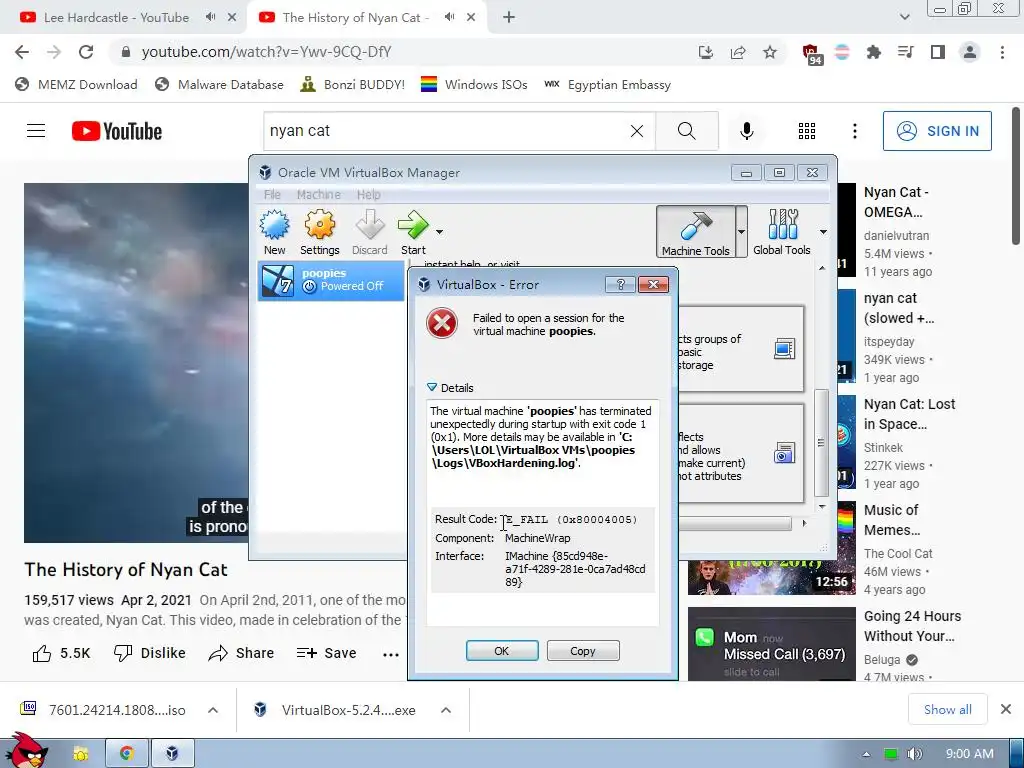1024x768 pixels.
Task: Select the poopies virtual machine entry
Action: [331, 280]
